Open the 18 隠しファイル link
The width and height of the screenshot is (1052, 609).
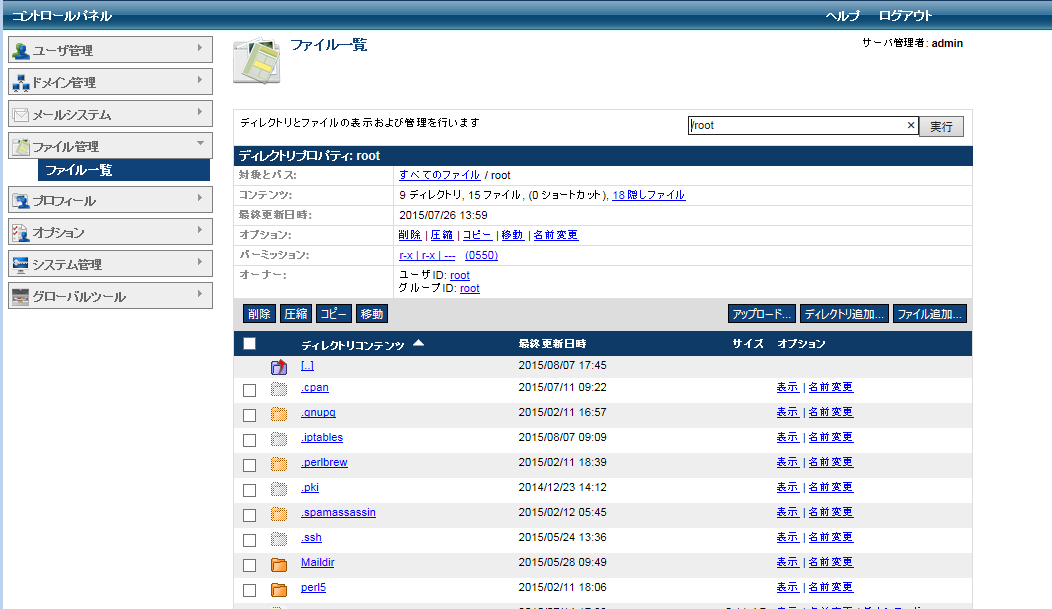click(649, 195)
